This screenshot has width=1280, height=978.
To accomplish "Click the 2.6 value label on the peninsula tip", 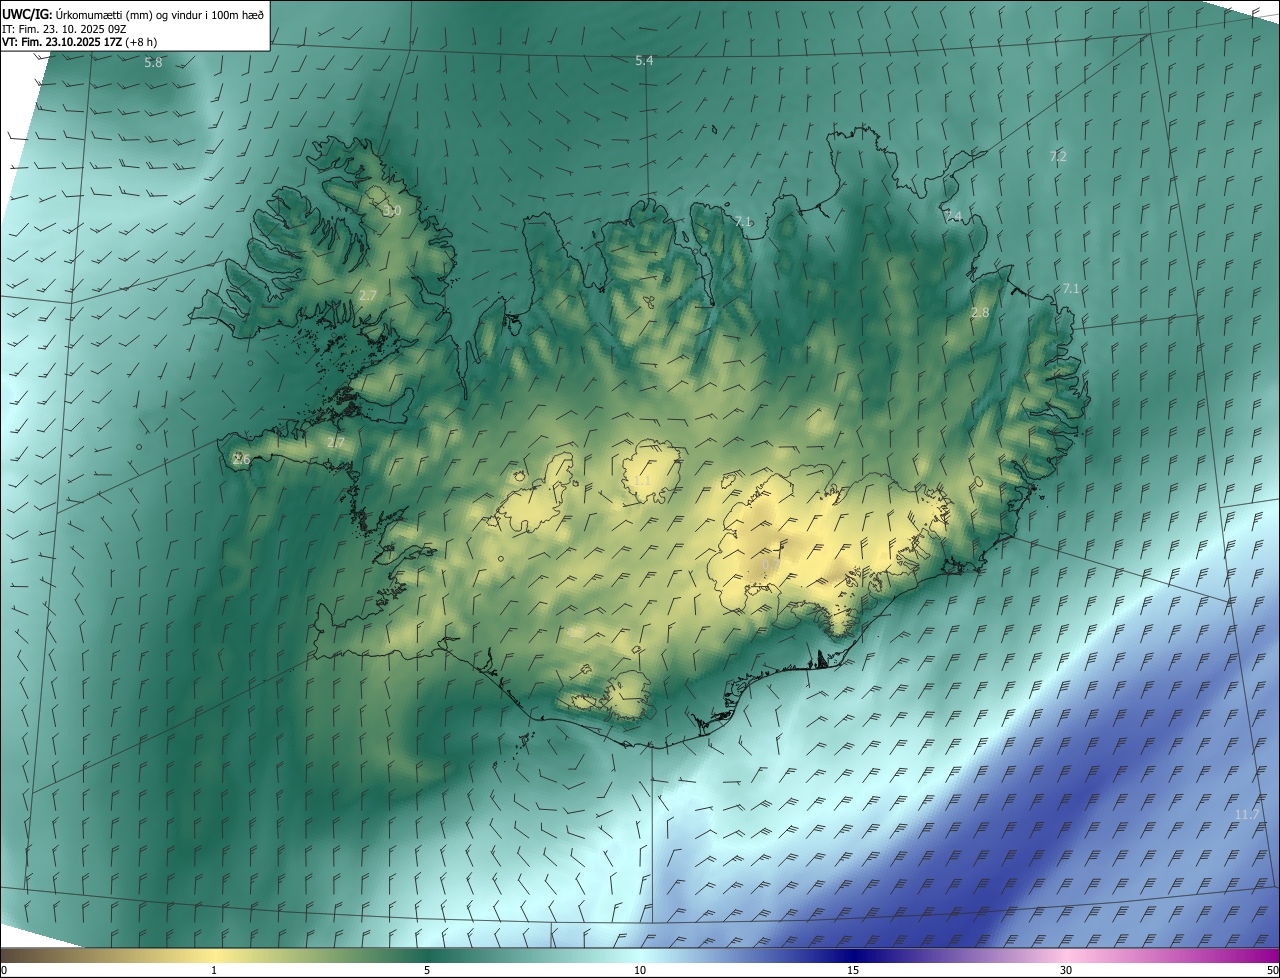I will 241,460.
